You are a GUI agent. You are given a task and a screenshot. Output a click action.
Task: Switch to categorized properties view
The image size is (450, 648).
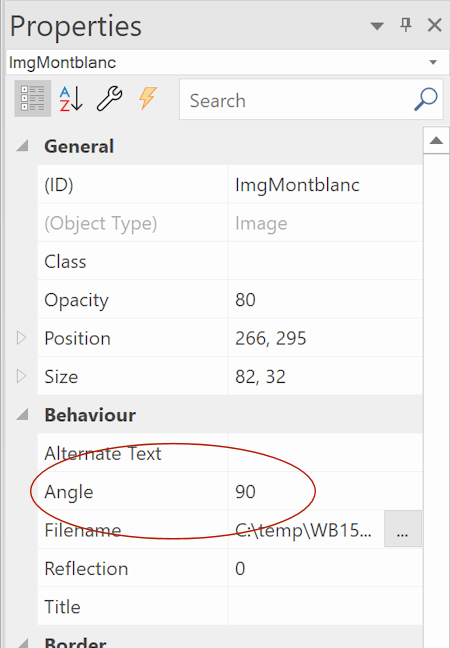pyautogui.click(x=33, y=98)
